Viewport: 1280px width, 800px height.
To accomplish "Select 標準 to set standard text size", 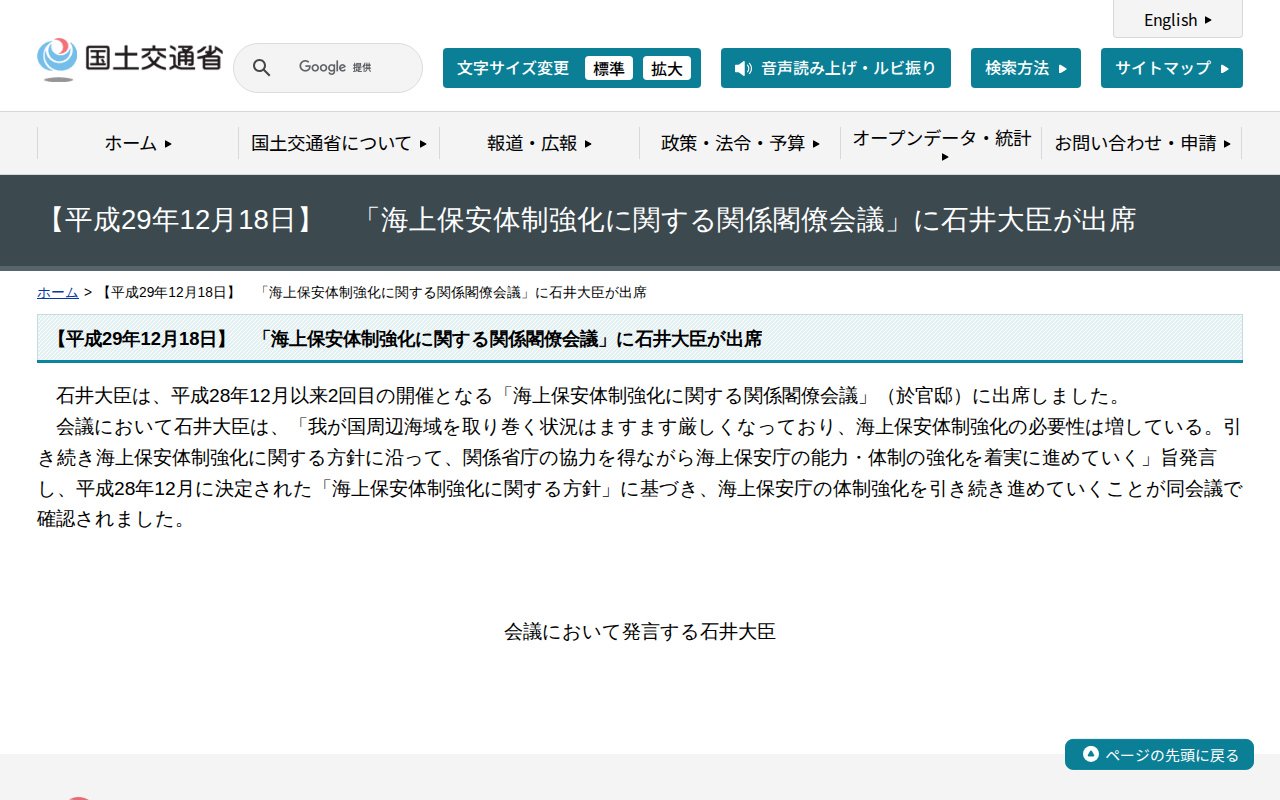I will click(x=609, y=68).
